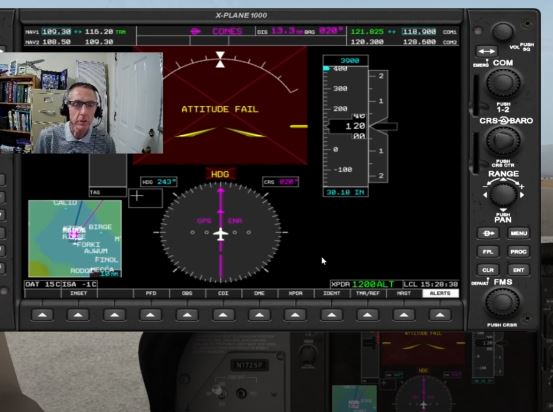Click the vertical speed indicator tape
The height and width of the screenshot is (412, 553).
click(379, 126)
